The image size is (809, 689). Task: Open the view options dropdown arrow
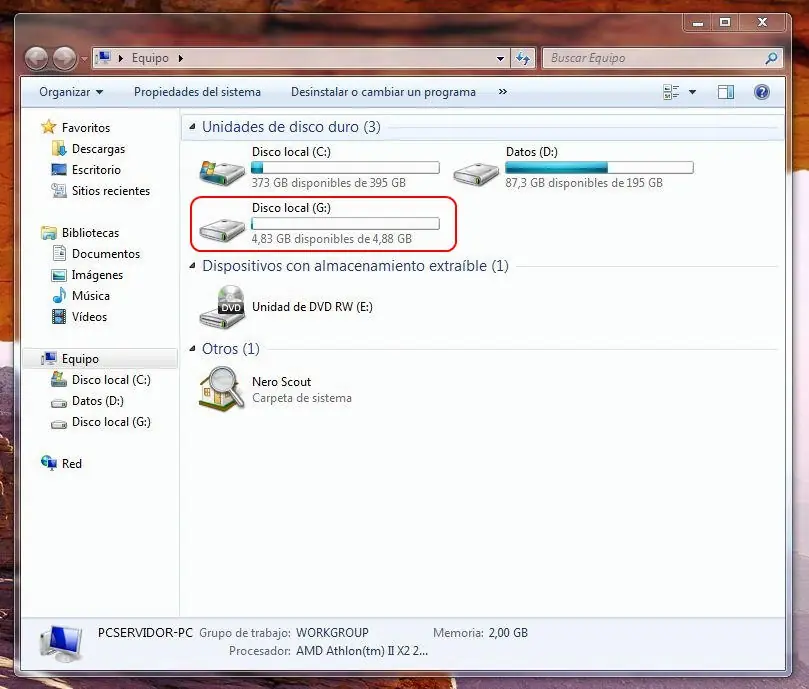click(692, 92)
